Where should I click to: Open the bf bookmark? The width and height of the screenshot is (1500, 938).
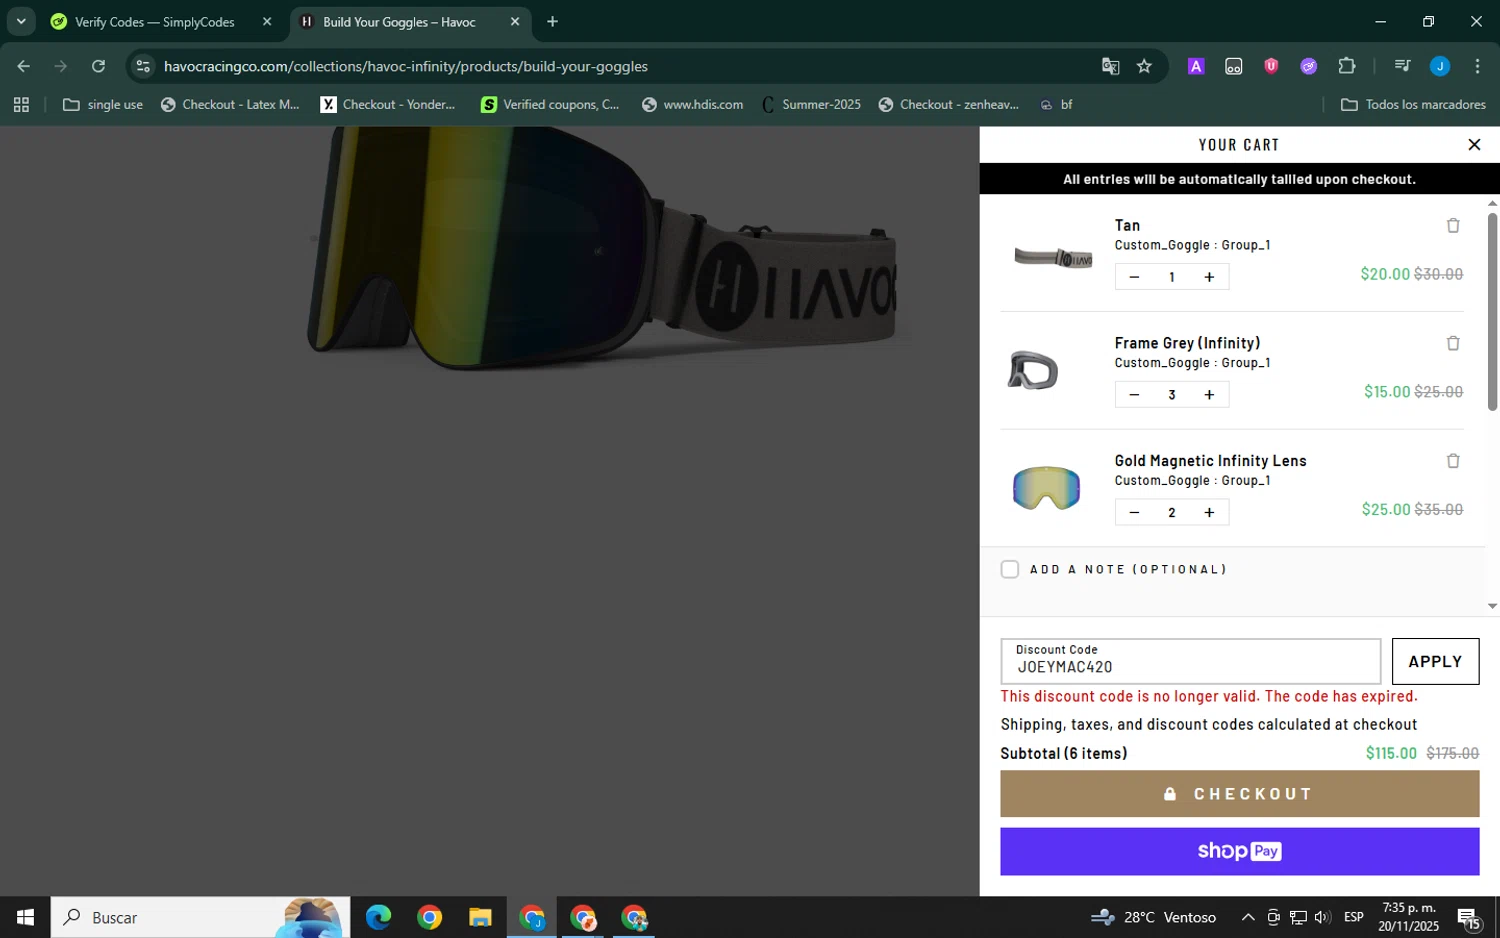tap(1056, 104)
